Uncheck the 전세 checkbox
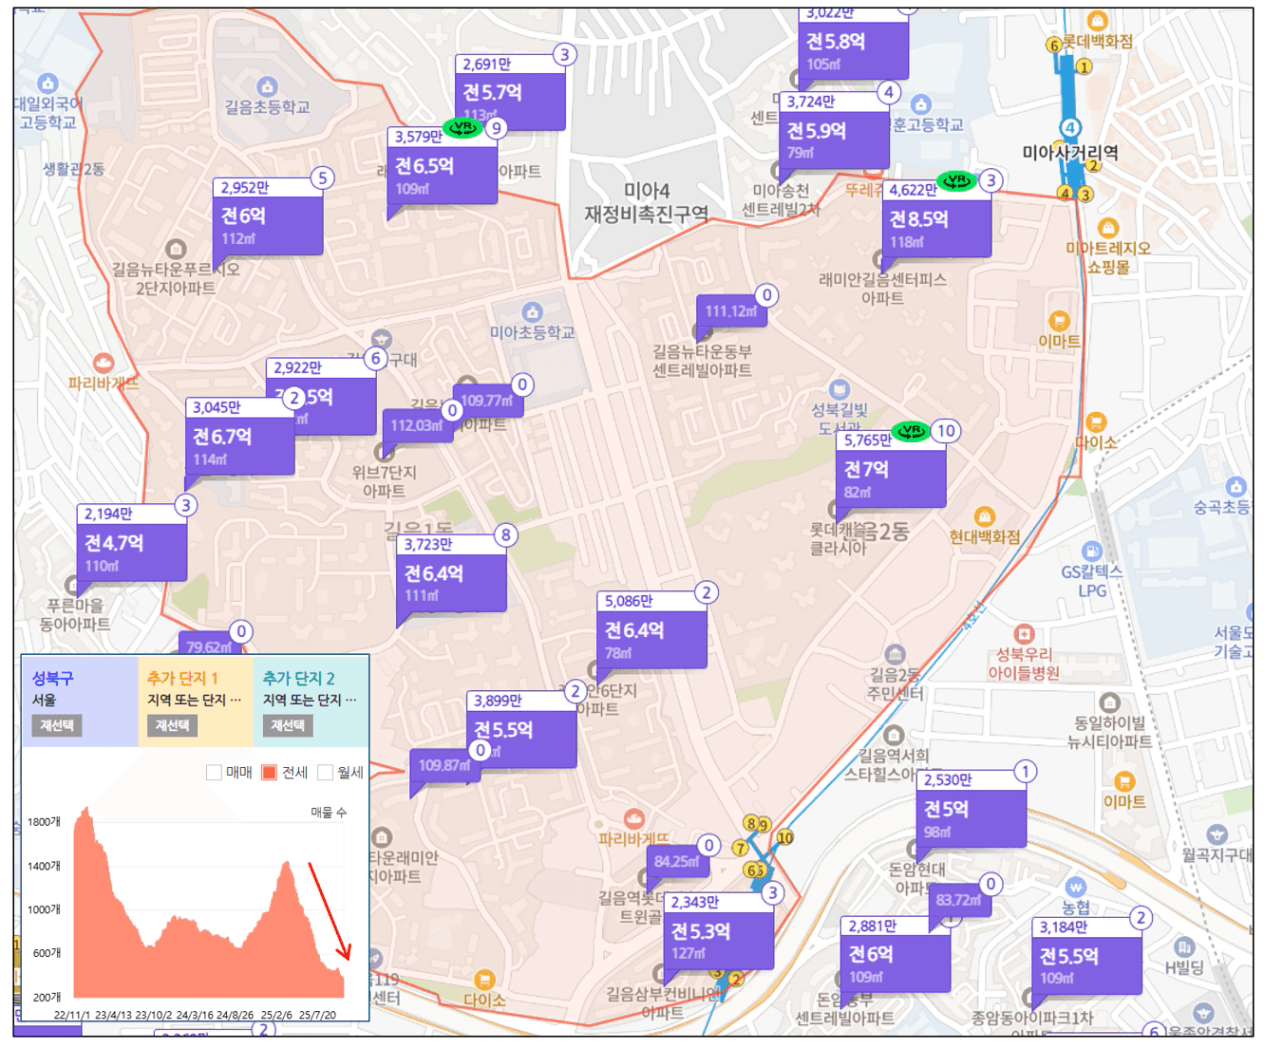Screen dimensions: 1264x1048 click(269, 772)
